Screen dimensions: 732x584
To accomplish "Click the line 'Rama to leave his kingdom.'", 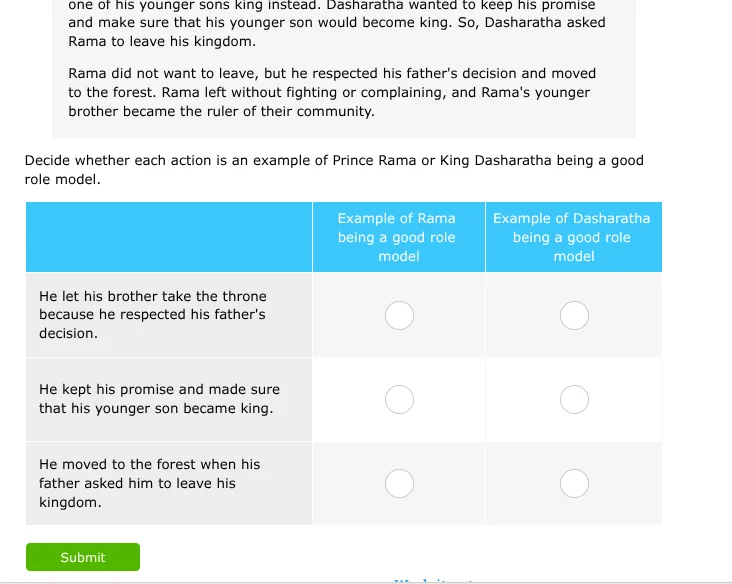I will [x=162, y=42].
